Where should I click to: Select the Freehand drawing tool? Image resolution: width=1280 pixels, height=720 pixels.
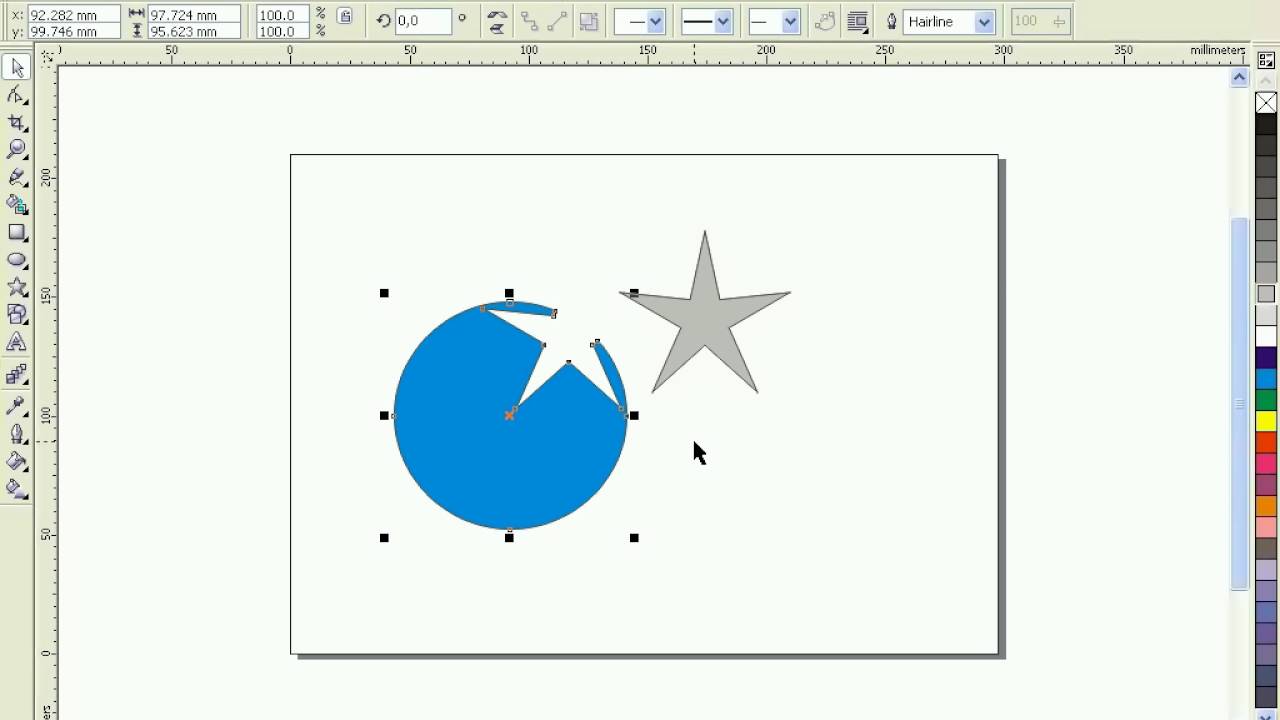point(17,178)
